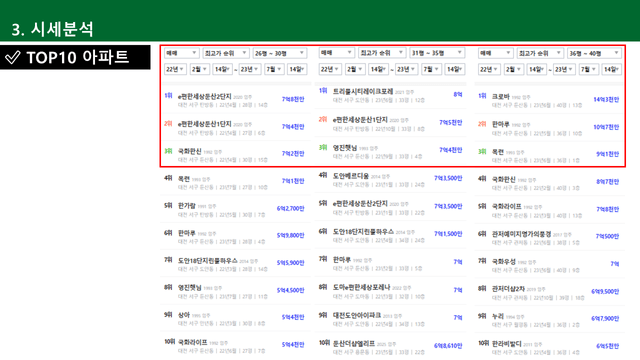Viewport: 640px width, 360px height.
Task: Open e편한세상둔산2단지 ranked 1위 at 7억8천만
Action: point(235,100)
